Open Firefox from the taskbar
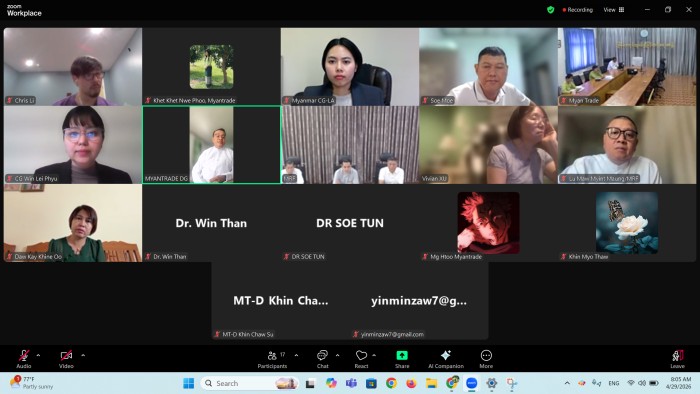Viewport: 700px width, 394px height. (411, 383)
